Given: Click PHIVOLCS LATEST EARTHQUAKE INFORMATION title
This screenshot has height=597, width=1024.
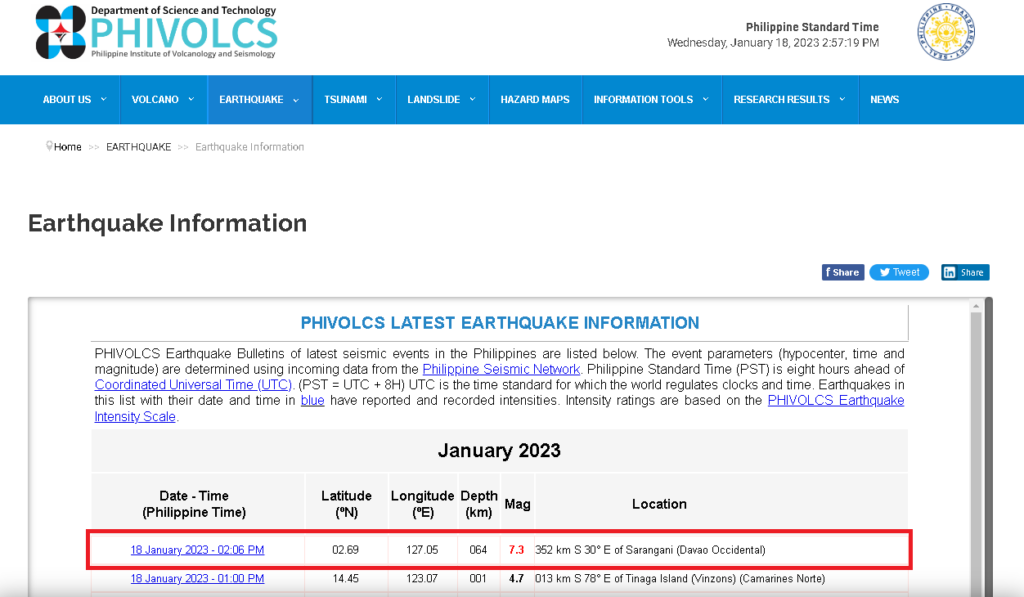Looking at the screenshot, I should click(500, 323).
